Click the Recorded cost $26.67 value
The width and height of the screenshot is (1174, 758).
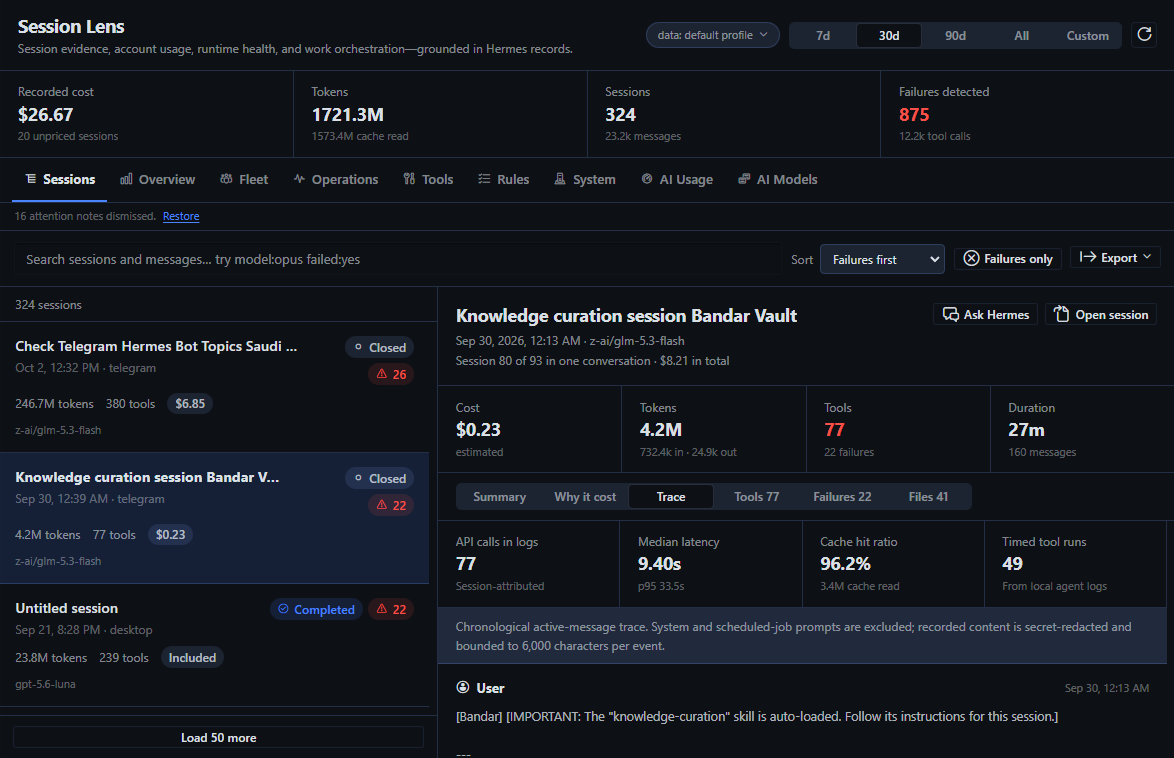pyautogui.click(x=46, y=115)
